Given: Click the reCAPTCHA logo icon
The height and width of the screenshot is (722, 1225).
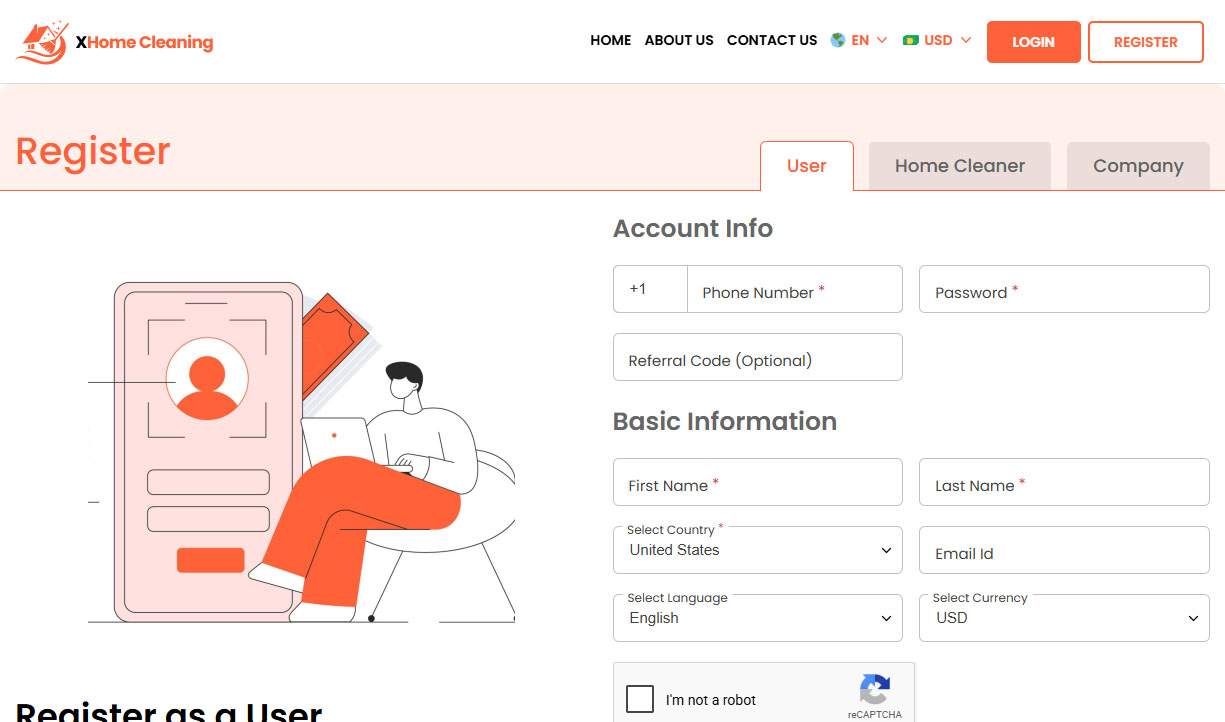Looking at the screenshot, I should pos(874,689).
